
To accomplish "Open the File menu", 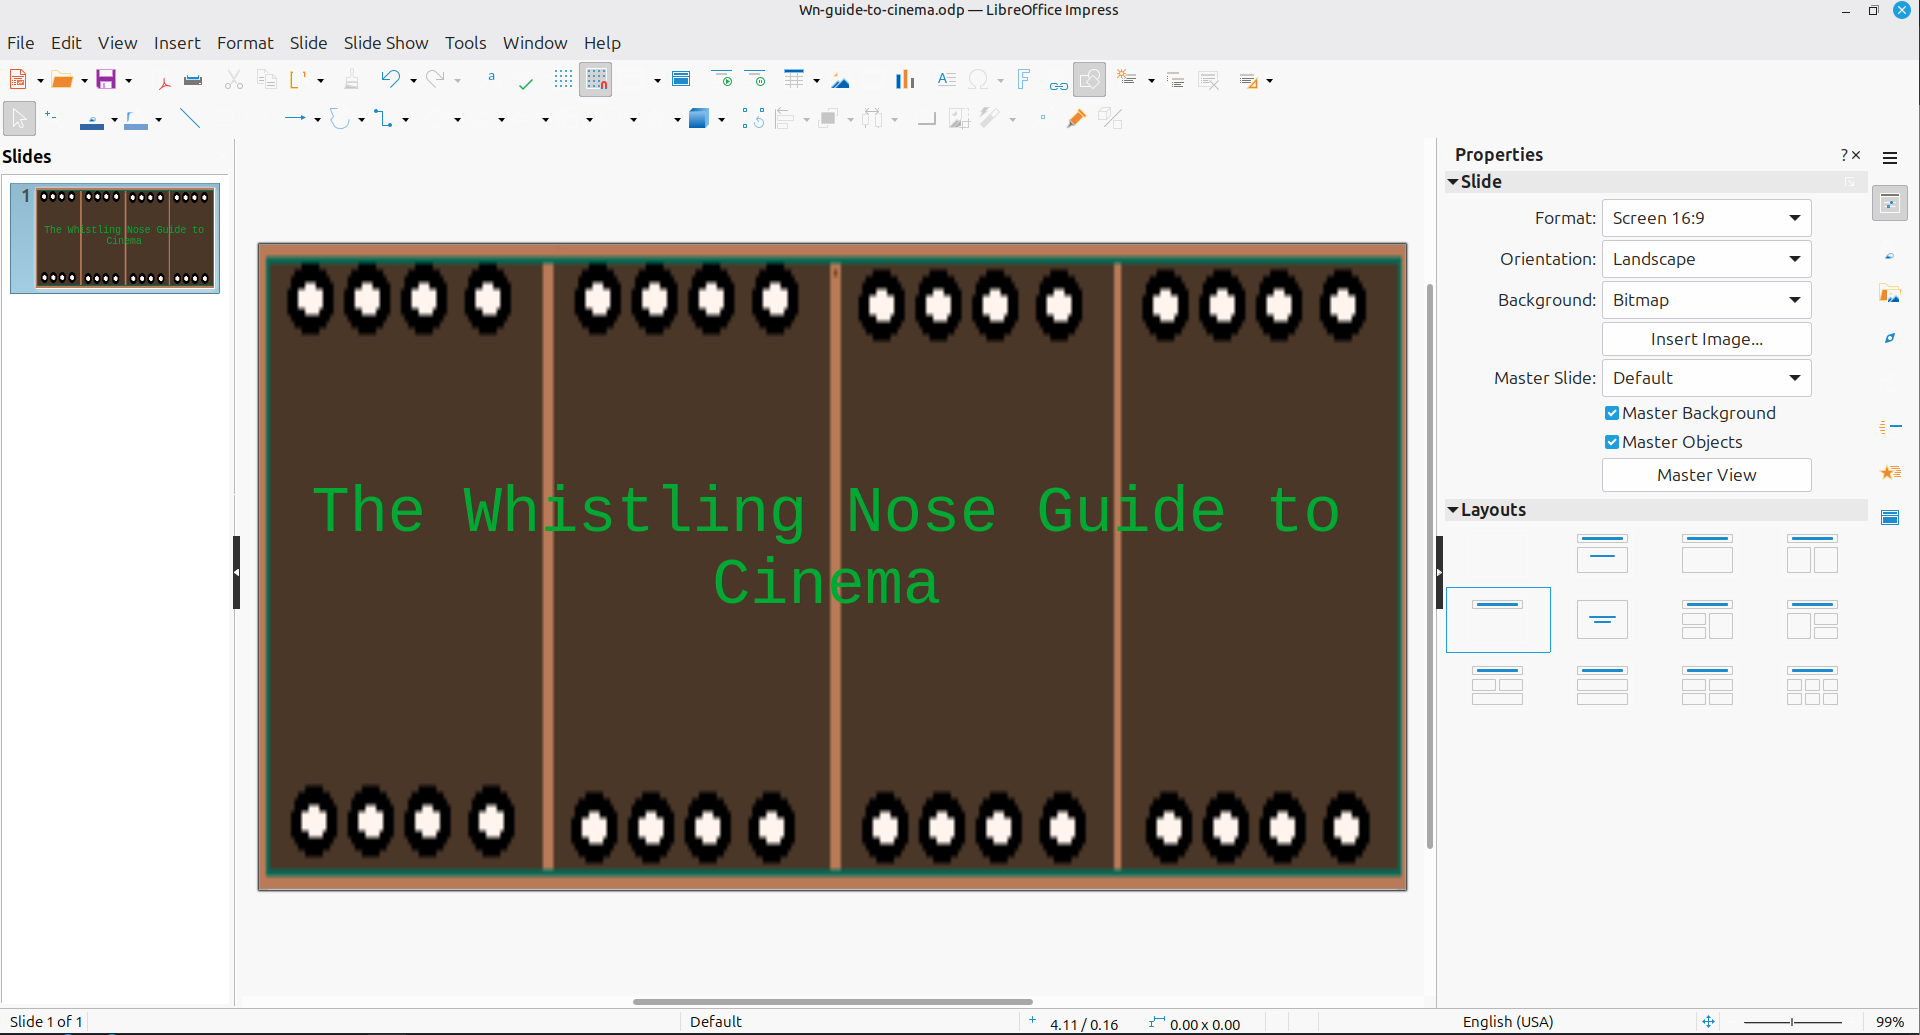I will tap(21, 43).
